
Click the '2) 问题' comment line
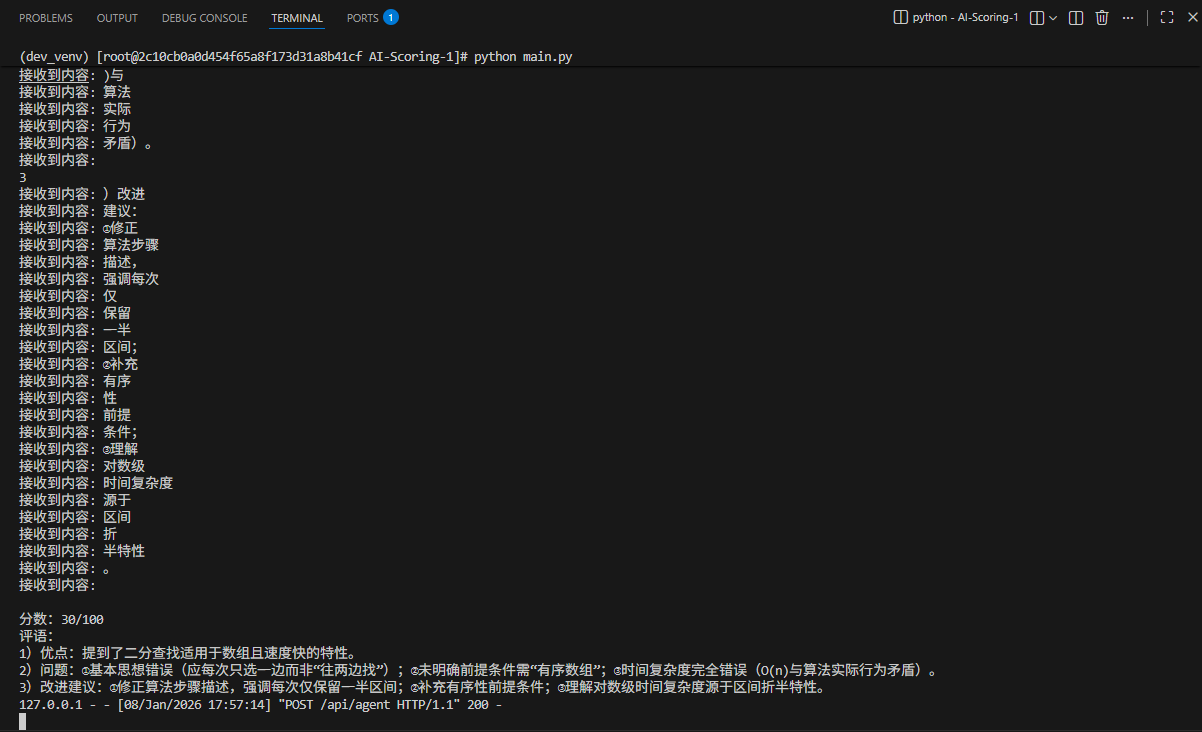[x=478, y=670]
